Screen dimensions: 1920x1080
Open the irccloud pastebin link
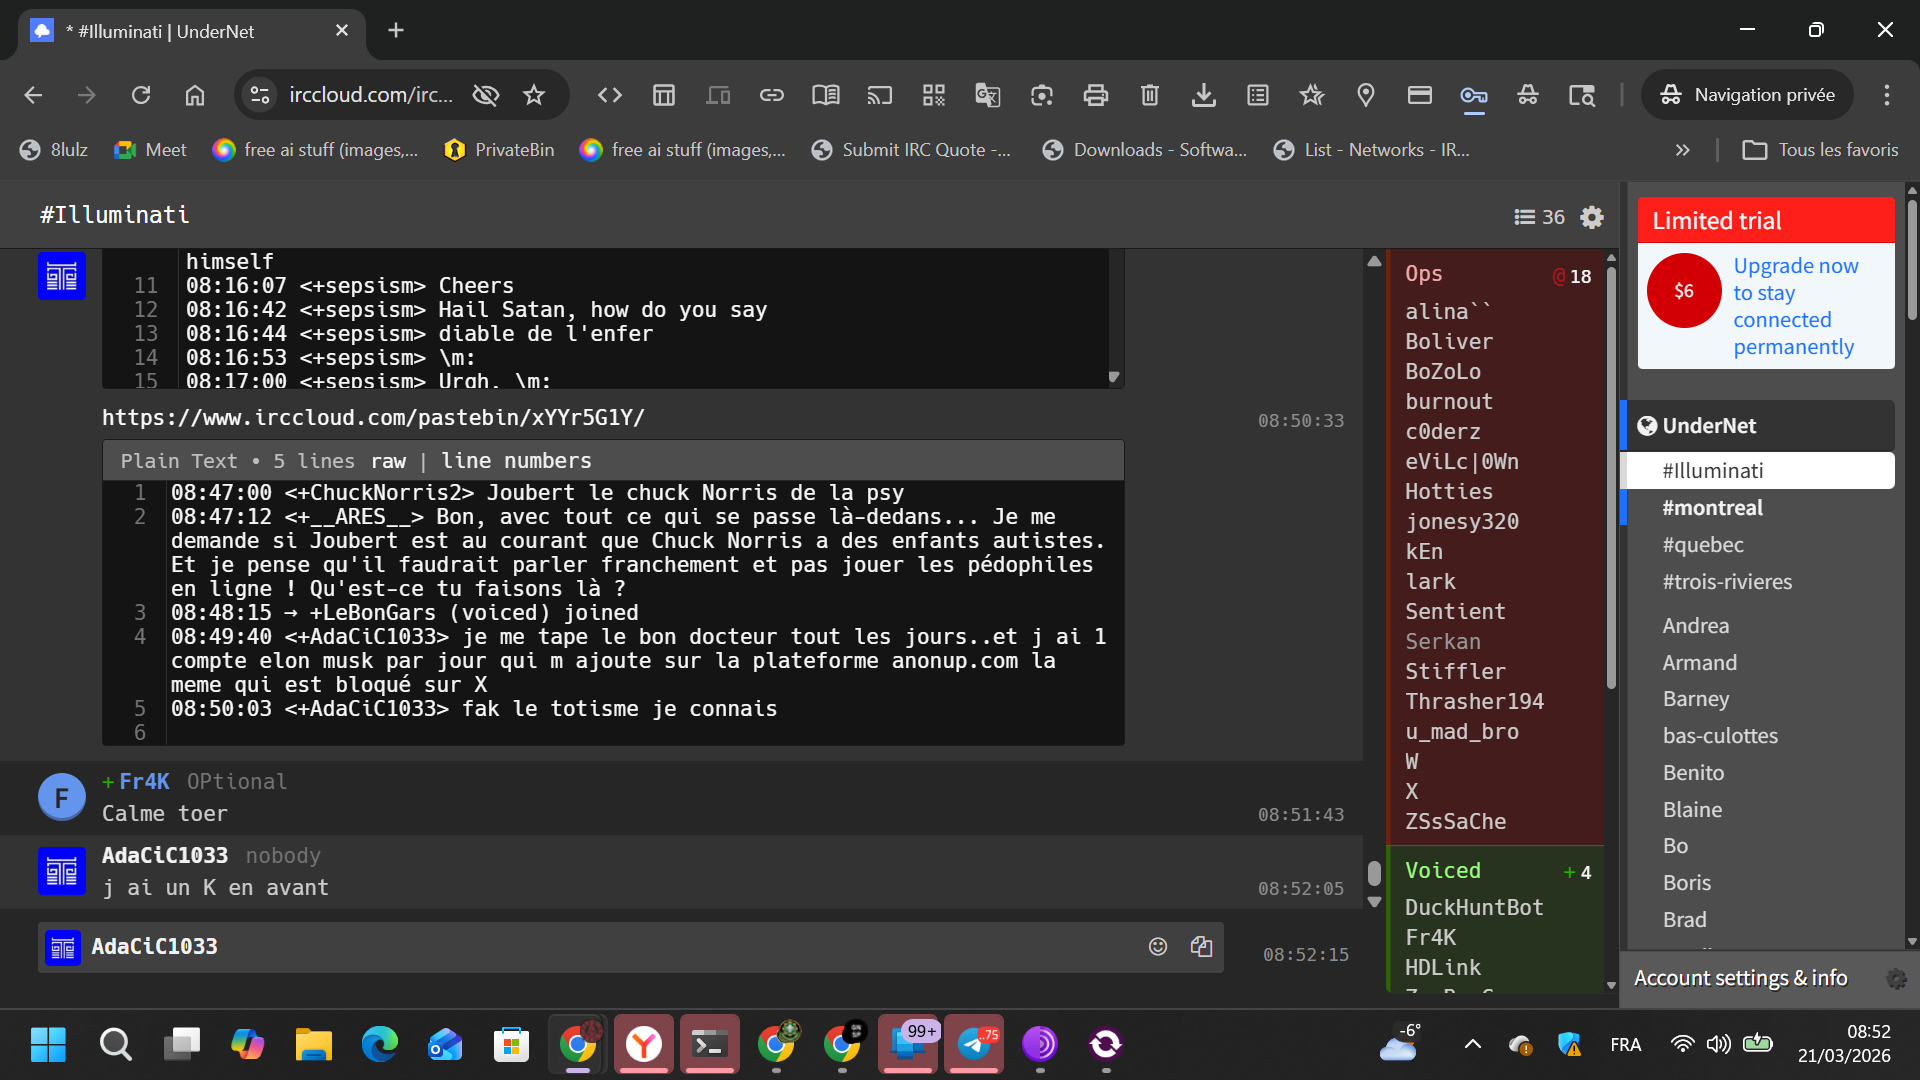click(373, 418)
